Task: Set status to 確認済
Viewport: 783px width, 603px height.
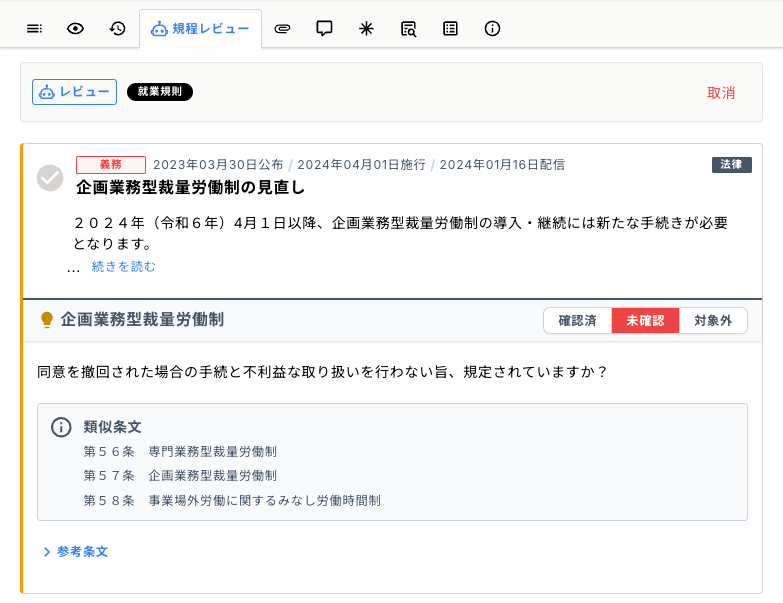Action: click(577, 321)
